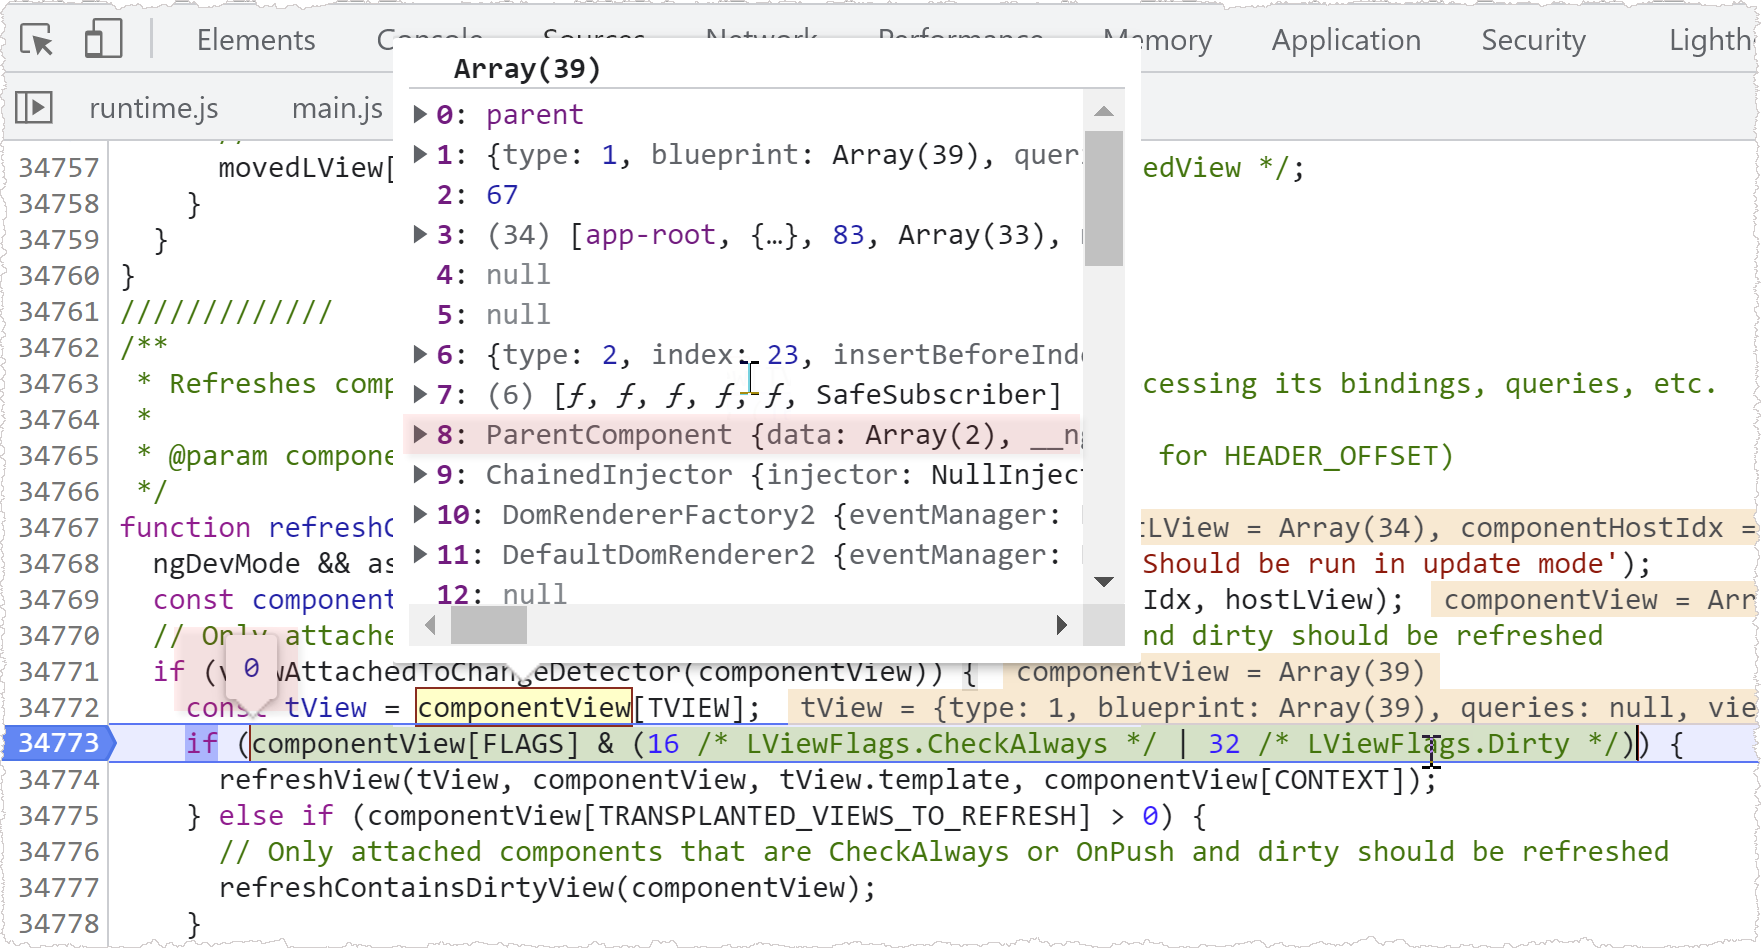Screen dimensions: 1761x948
Task: Click popup scrollbar up arrow
Action: (1104, 111)
